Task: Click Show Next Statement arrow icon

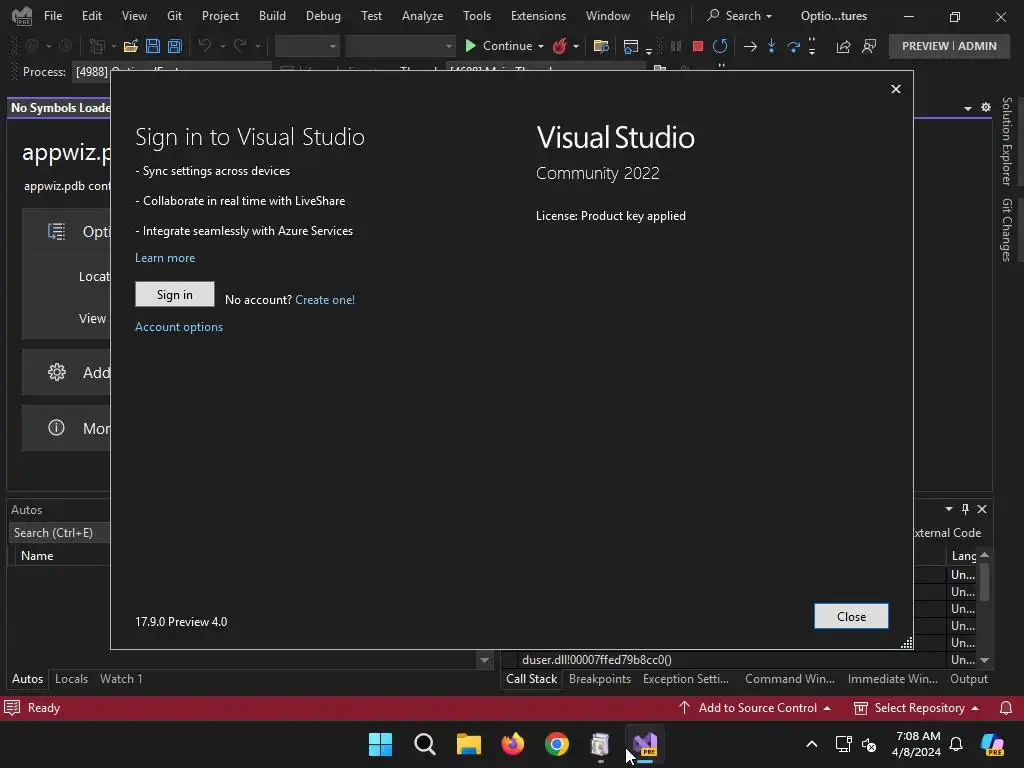Action: [x=750, y=46]
